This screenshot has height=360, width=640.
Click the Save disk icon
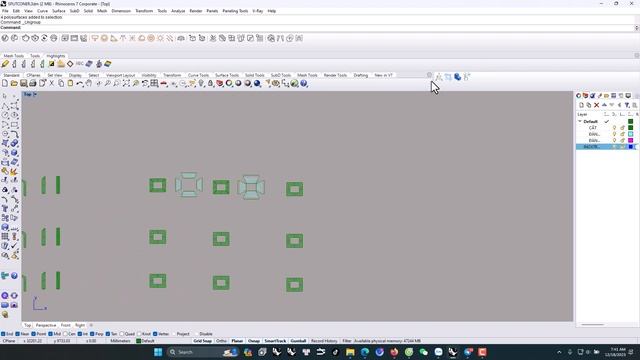[x=24, y=83]
